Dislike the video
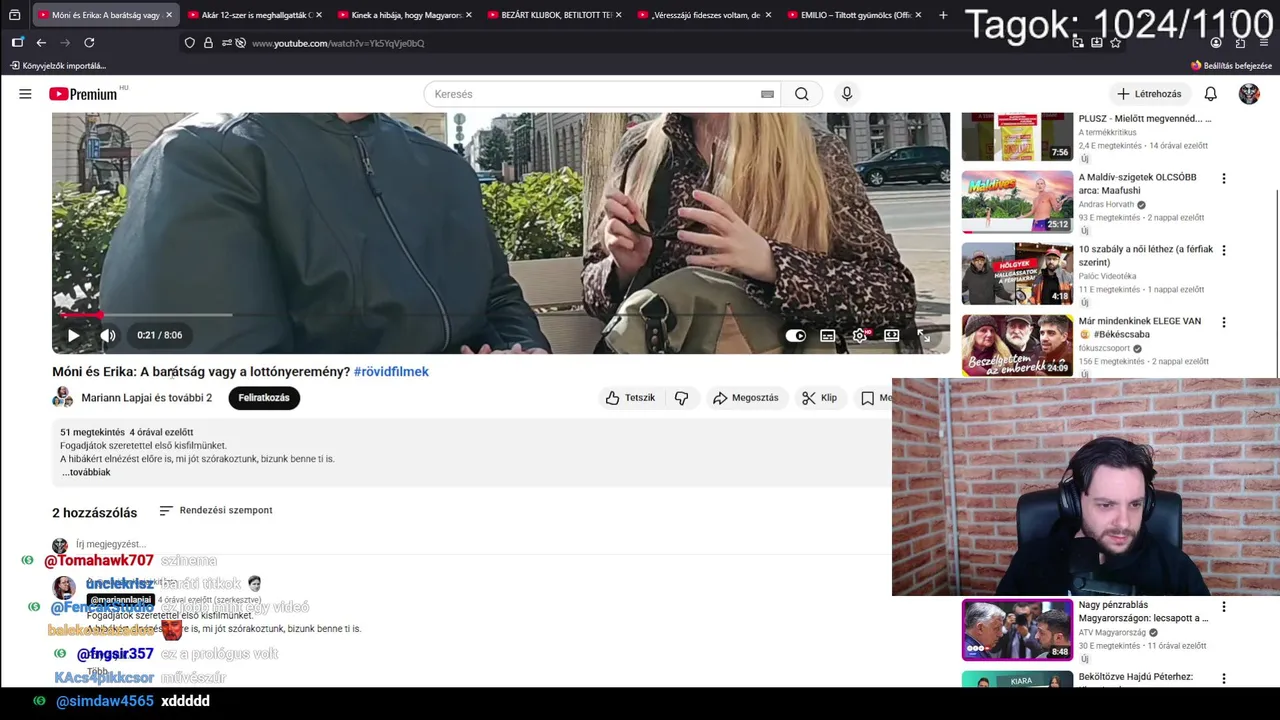 (682, 398)
